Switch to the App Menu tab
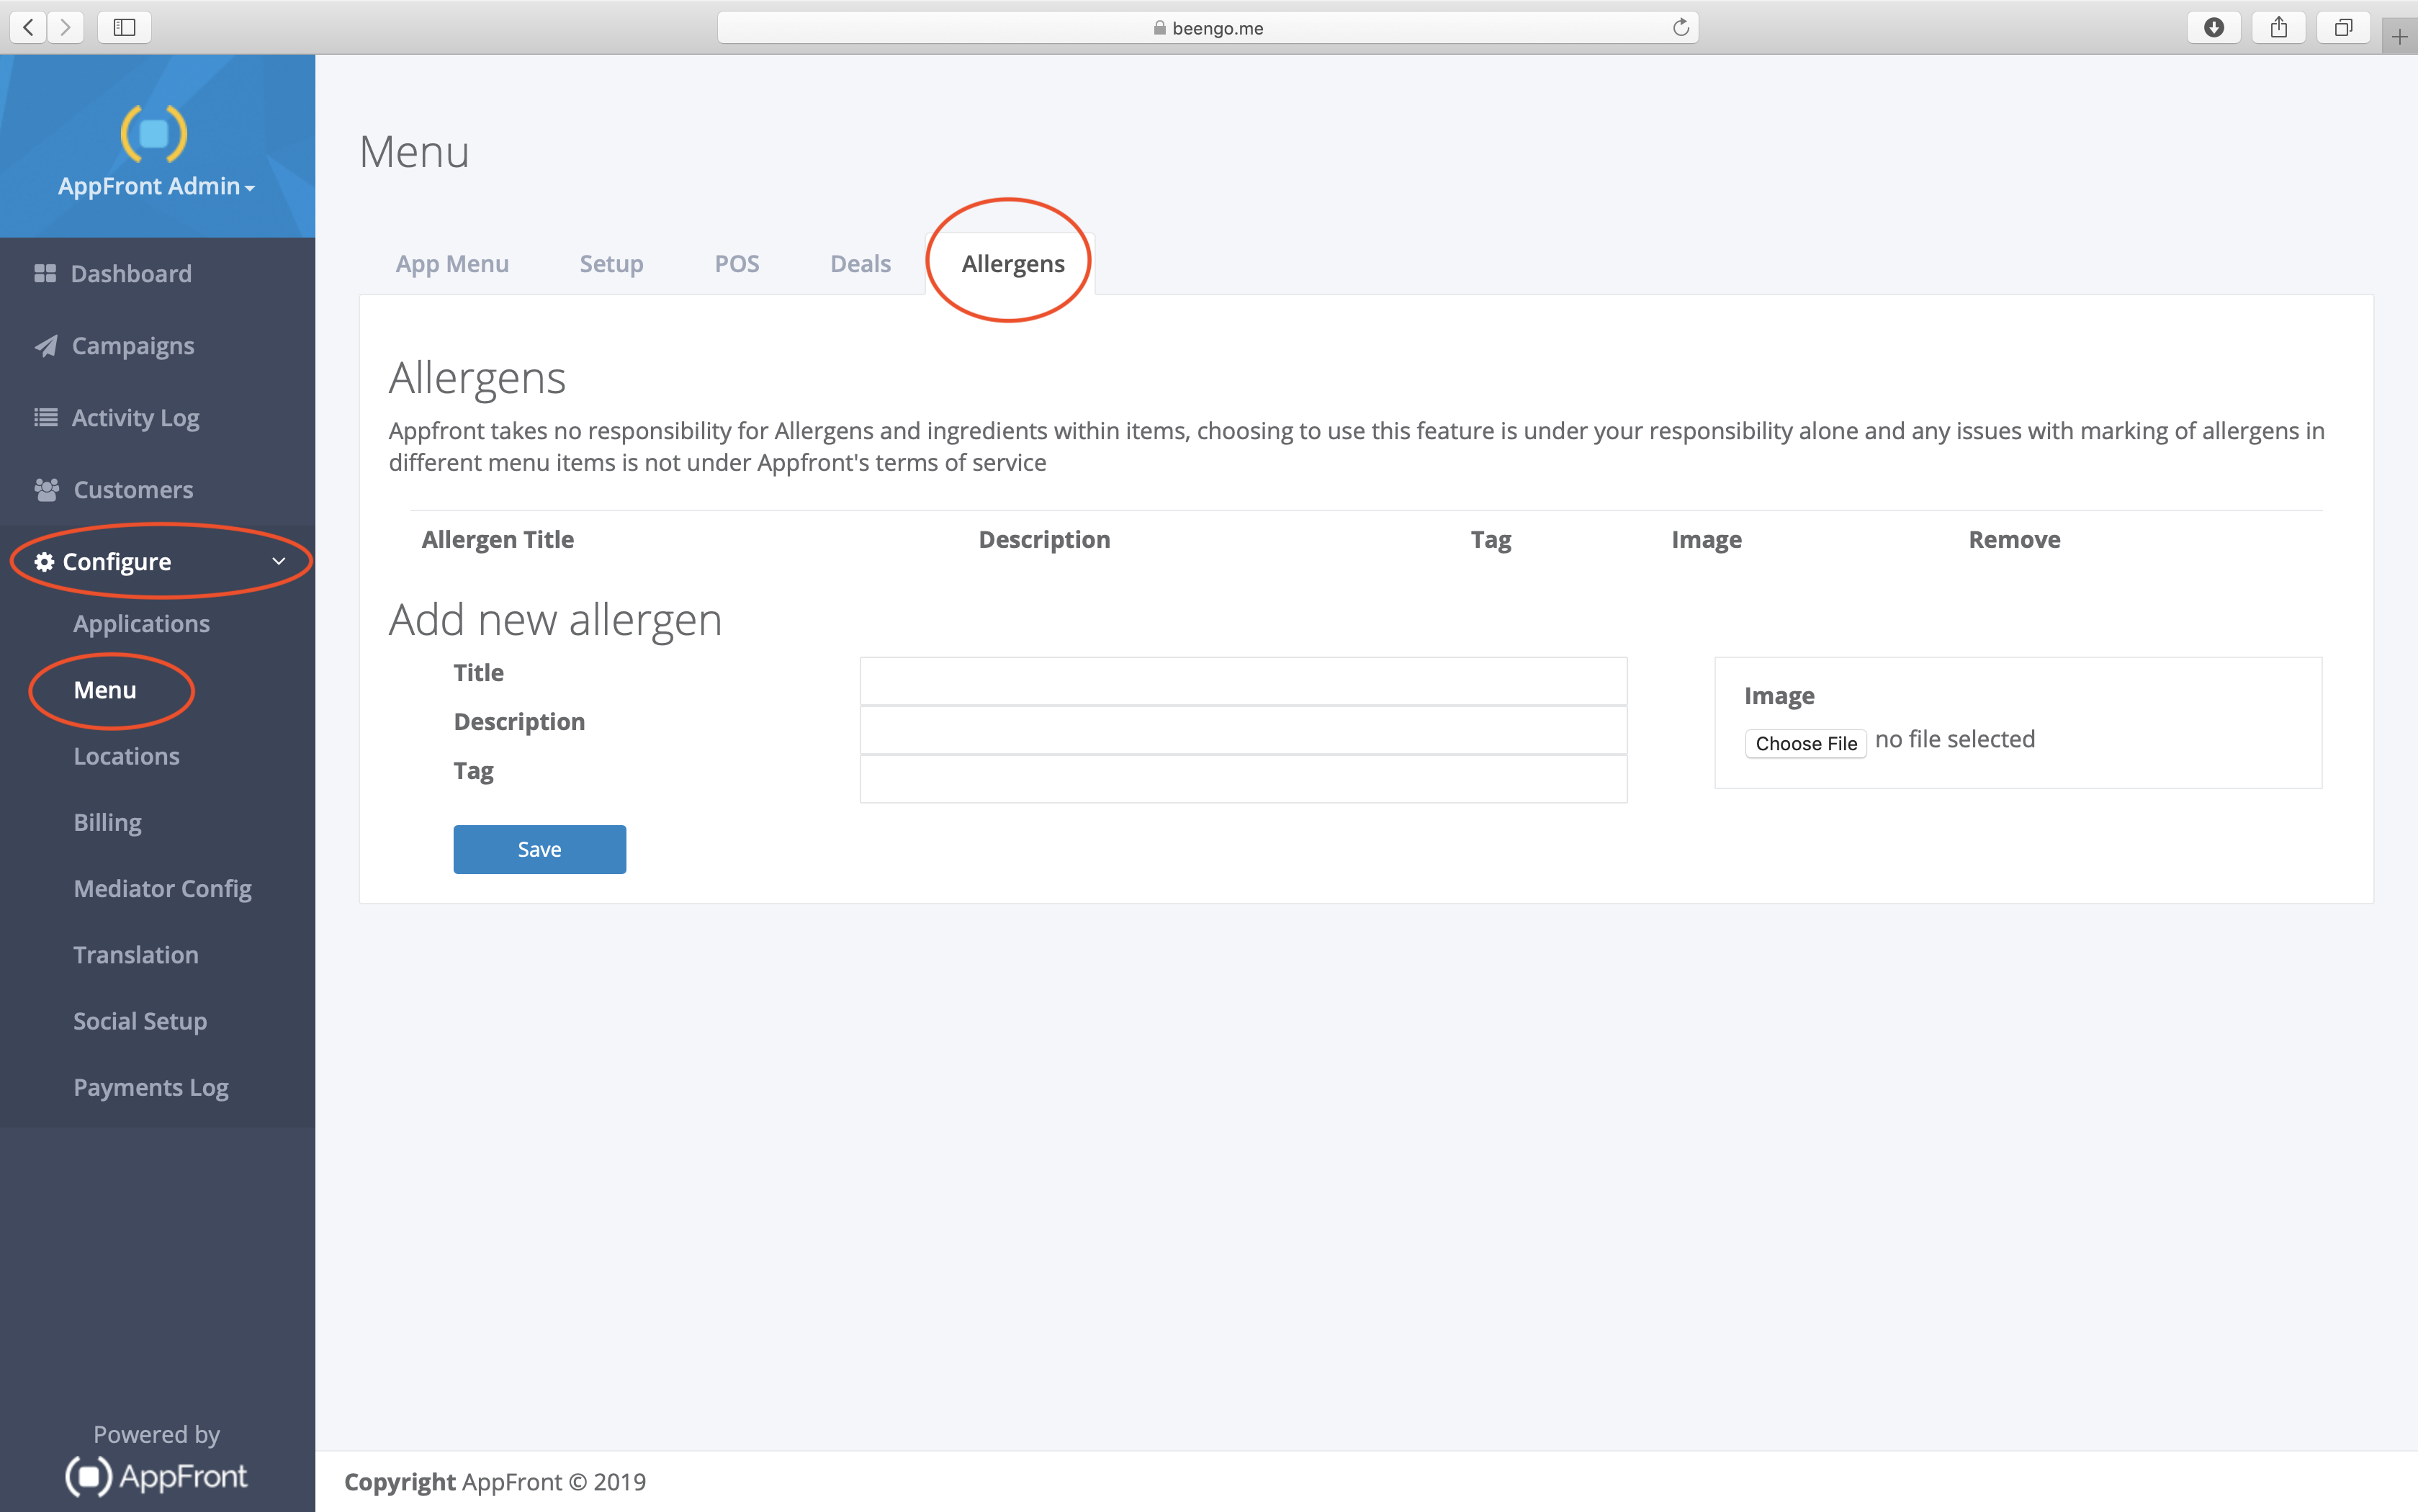 452,264
